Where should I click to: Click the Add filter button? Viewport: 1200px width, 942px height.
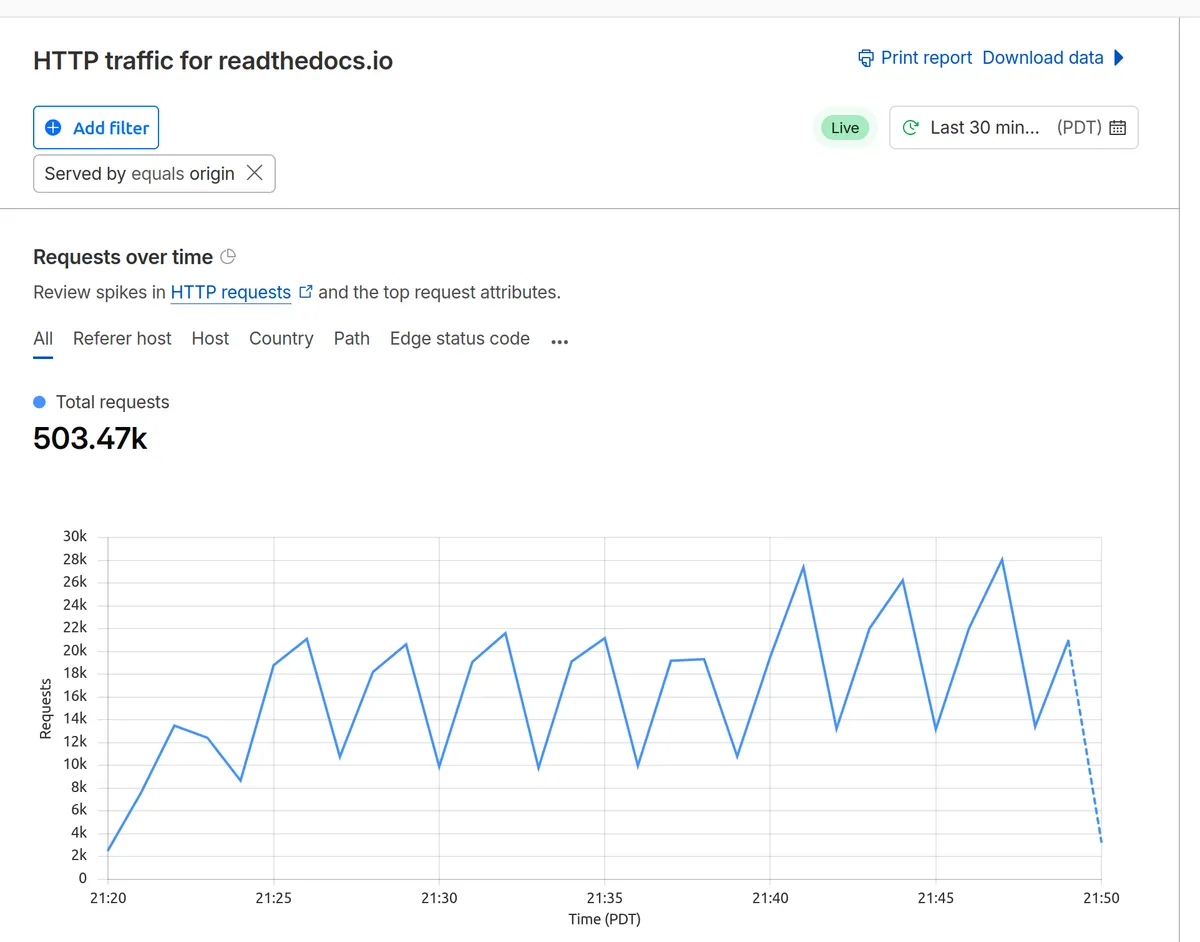[x=96, y=128]
